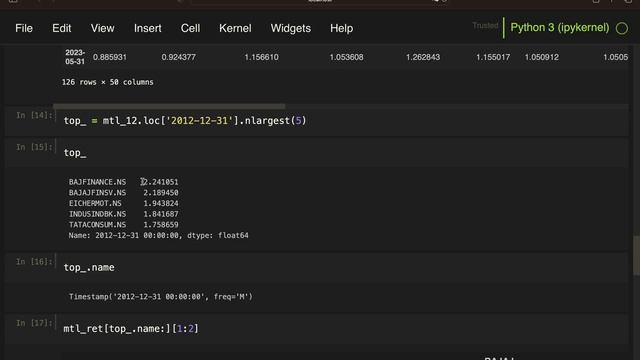The image size is (640, 360).
Task: Click the In [16] prompt label
Action: 34,262
